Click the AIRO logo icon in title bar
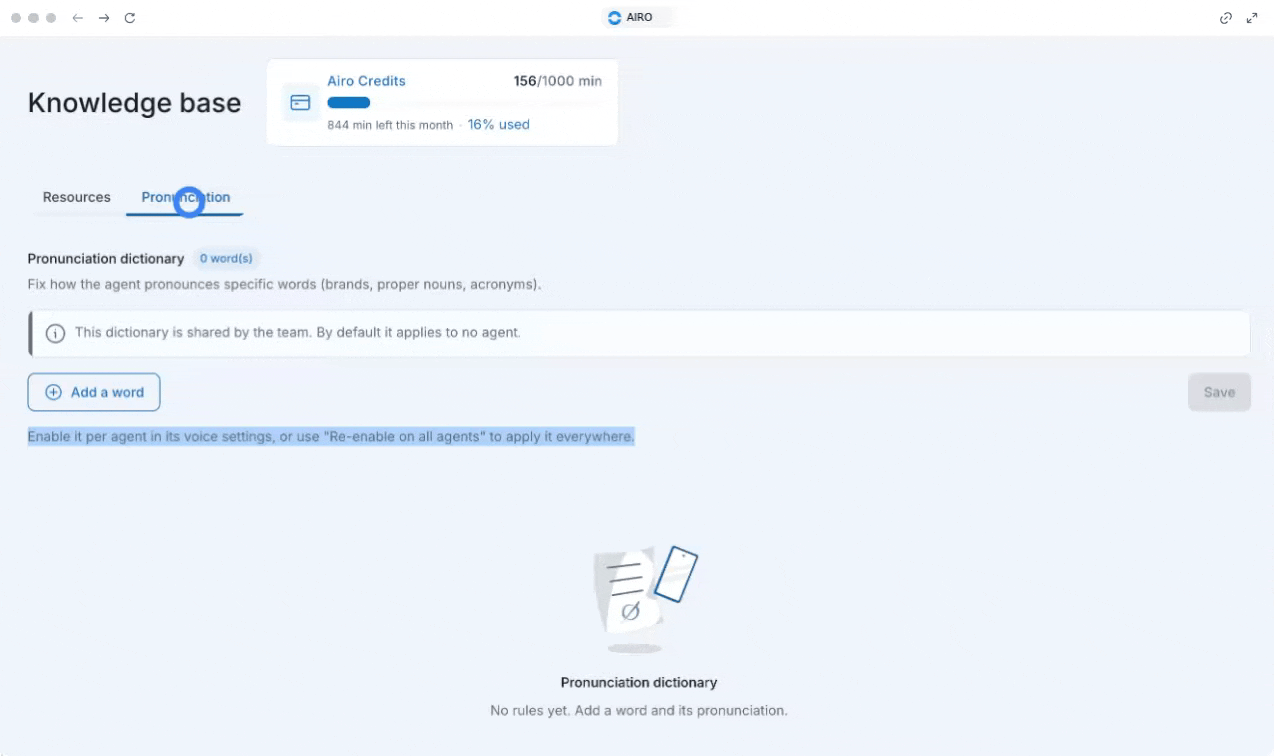This screenshot has height=756, width=1274. click(x=614, y=18)
